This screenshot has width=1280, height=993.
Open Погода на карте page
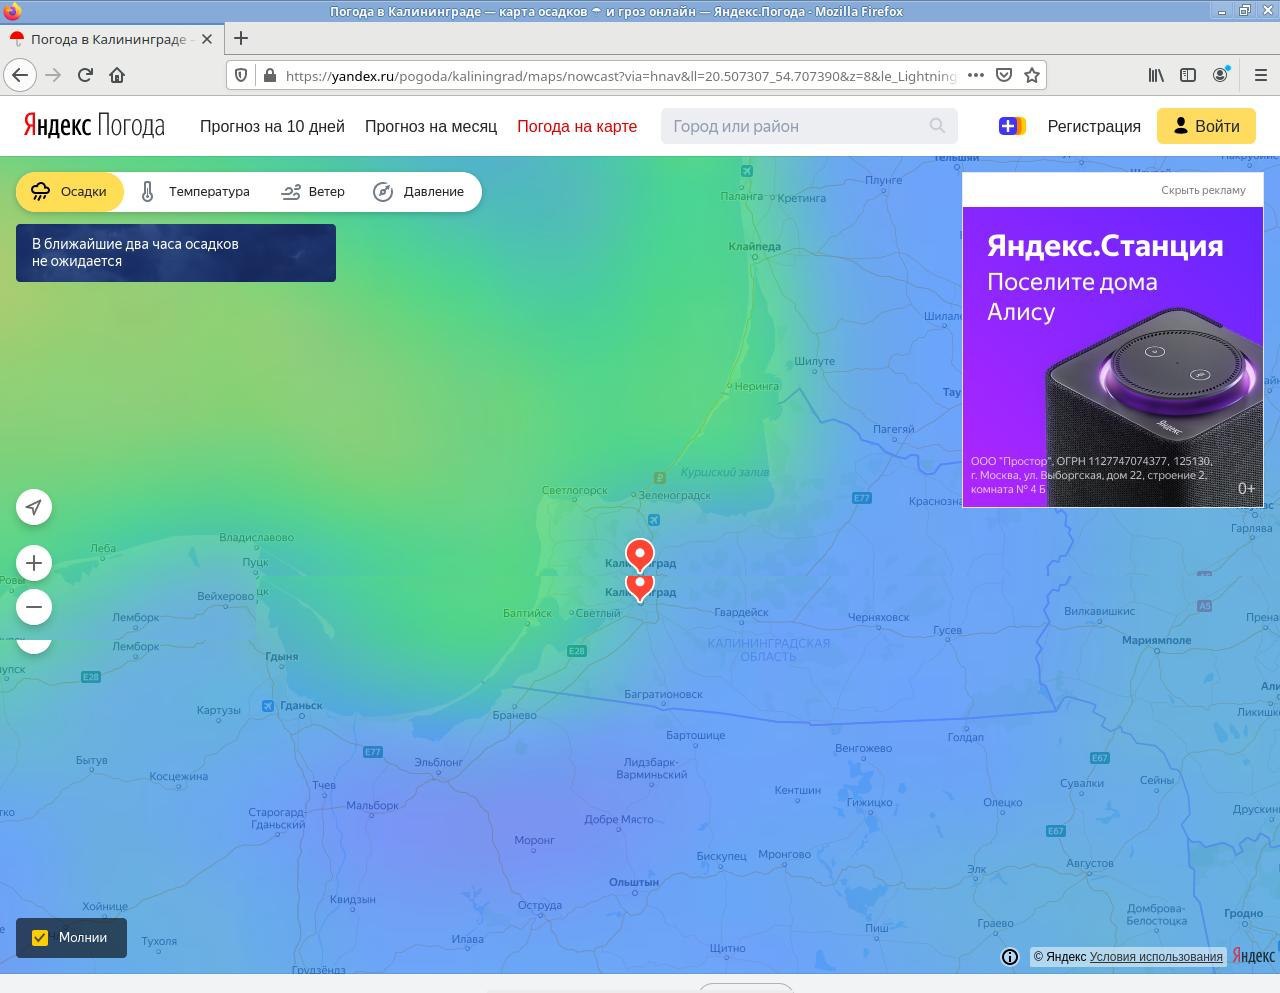pos(577,126)
